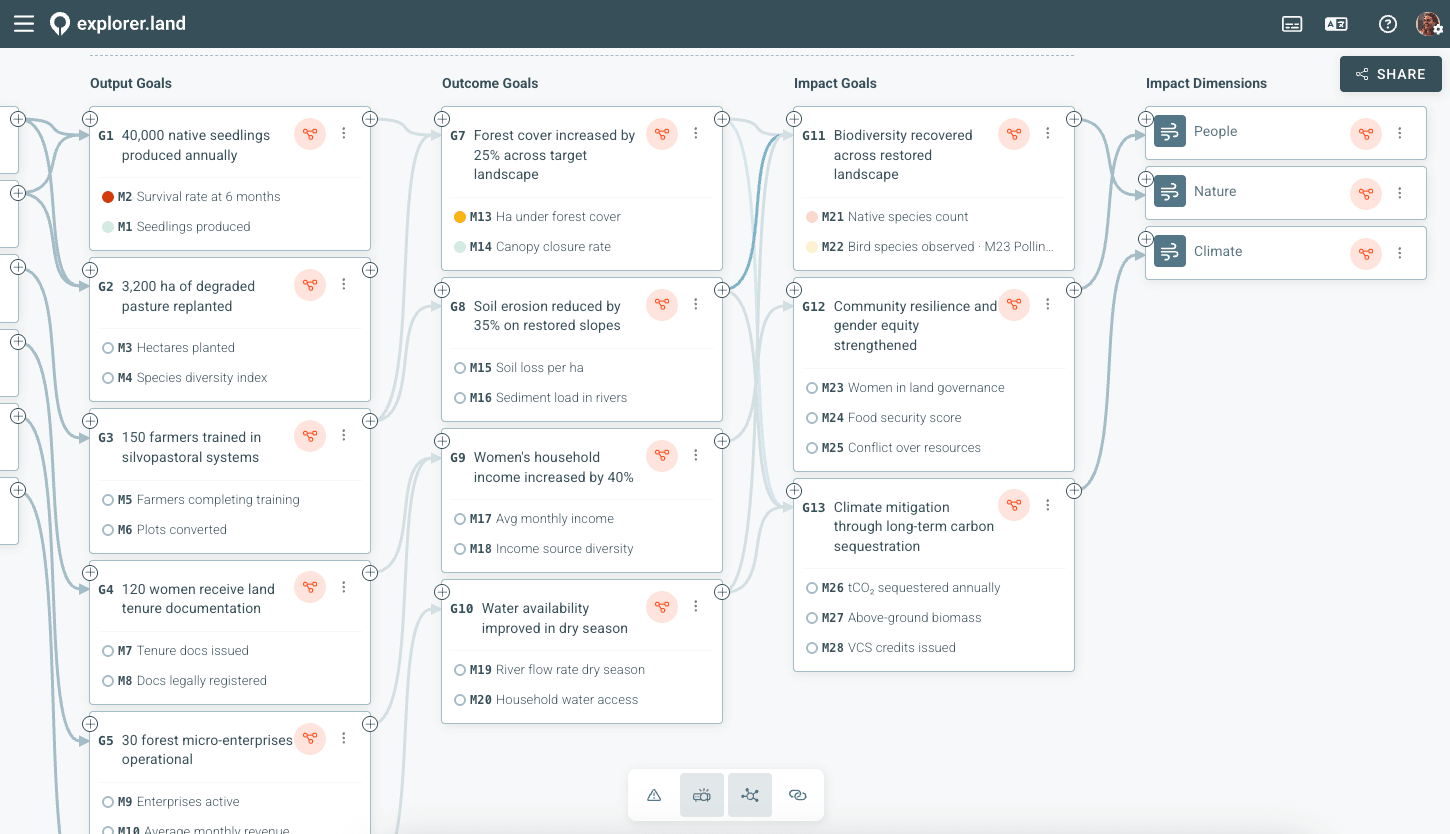Click the plus connector at Climate card's top-left corner
1450x834 pixels.
[x=1146, y=239]
